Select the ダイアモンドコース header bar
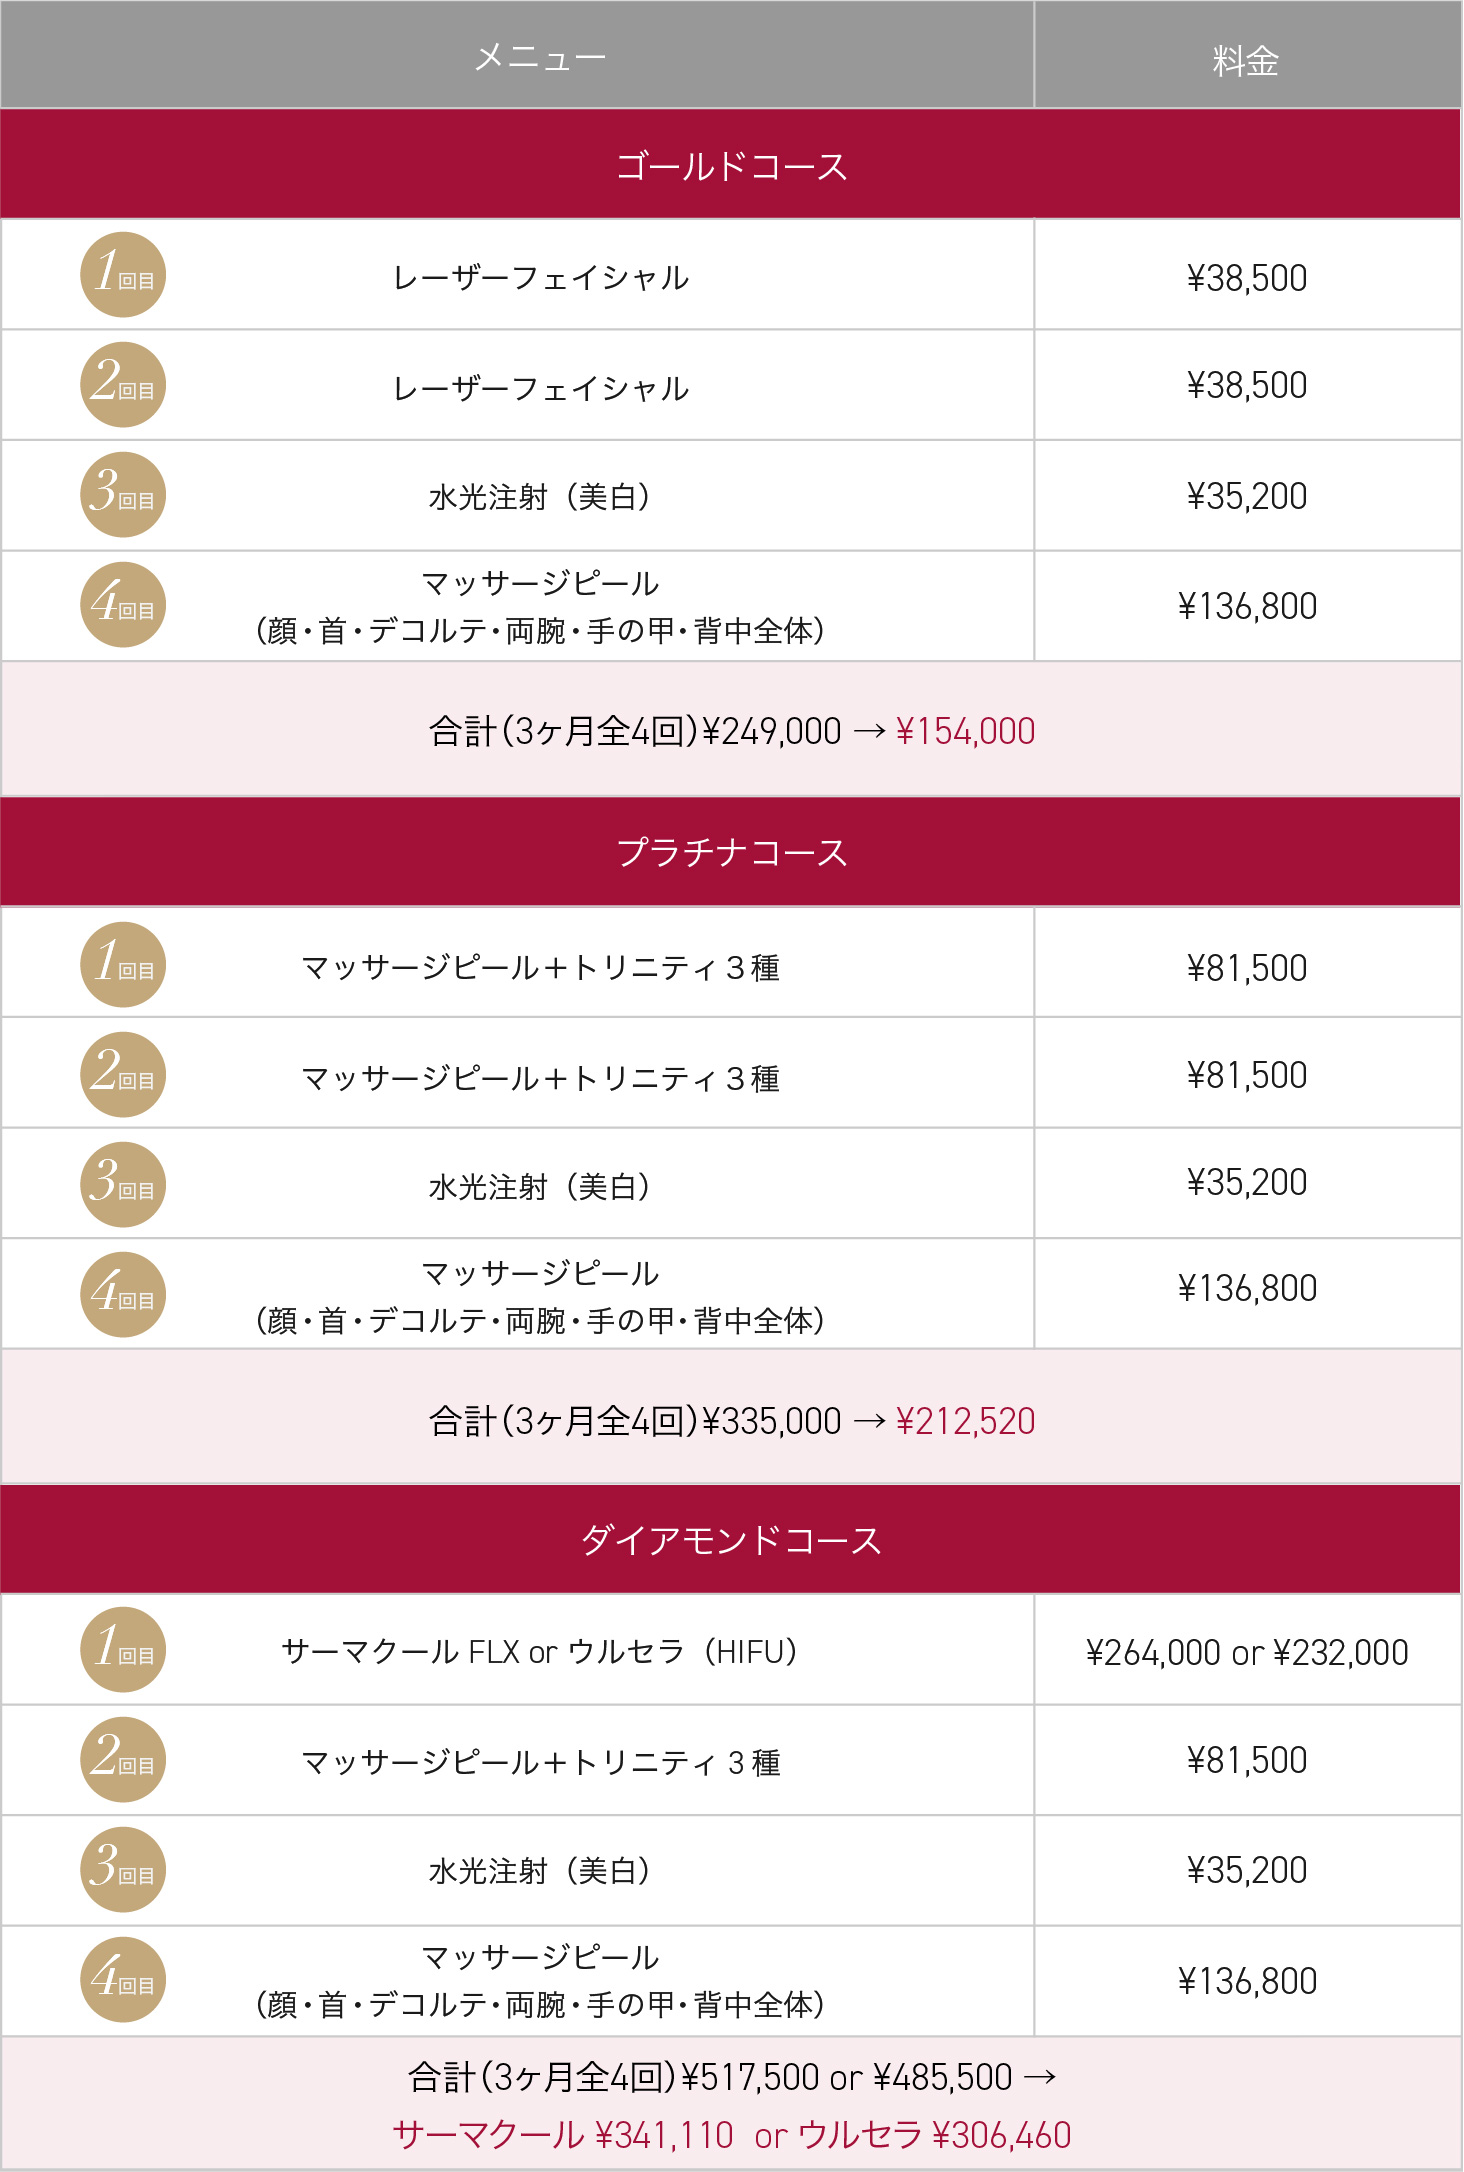 click(731, 1540)
